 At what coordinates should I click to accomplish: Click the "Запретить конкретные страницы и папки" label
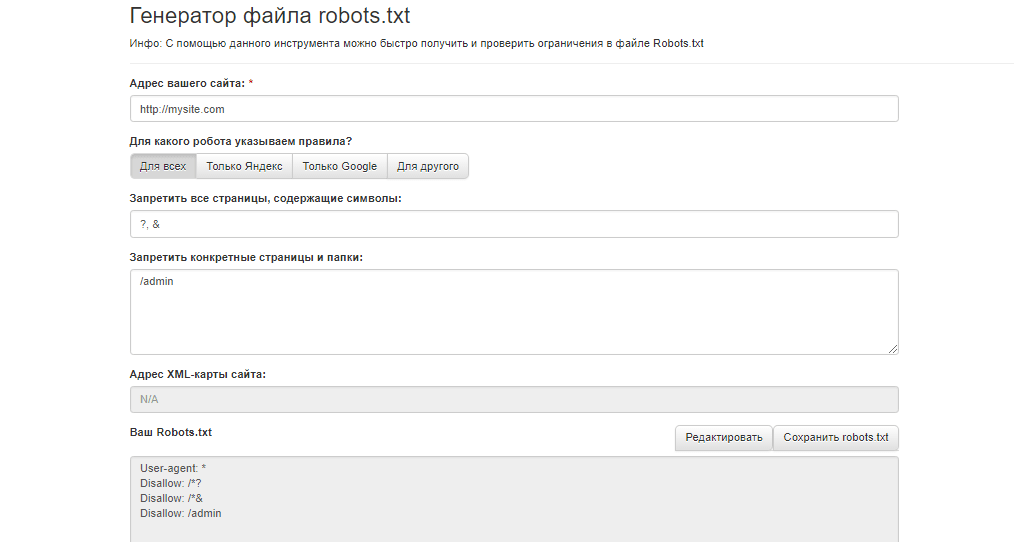coord(246,257)
